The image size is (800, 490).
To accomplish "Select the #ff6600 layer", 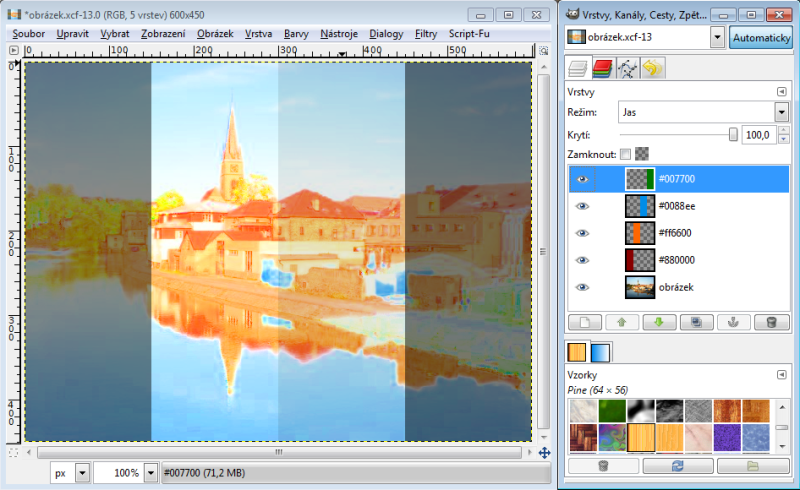I will coord(700,234).
